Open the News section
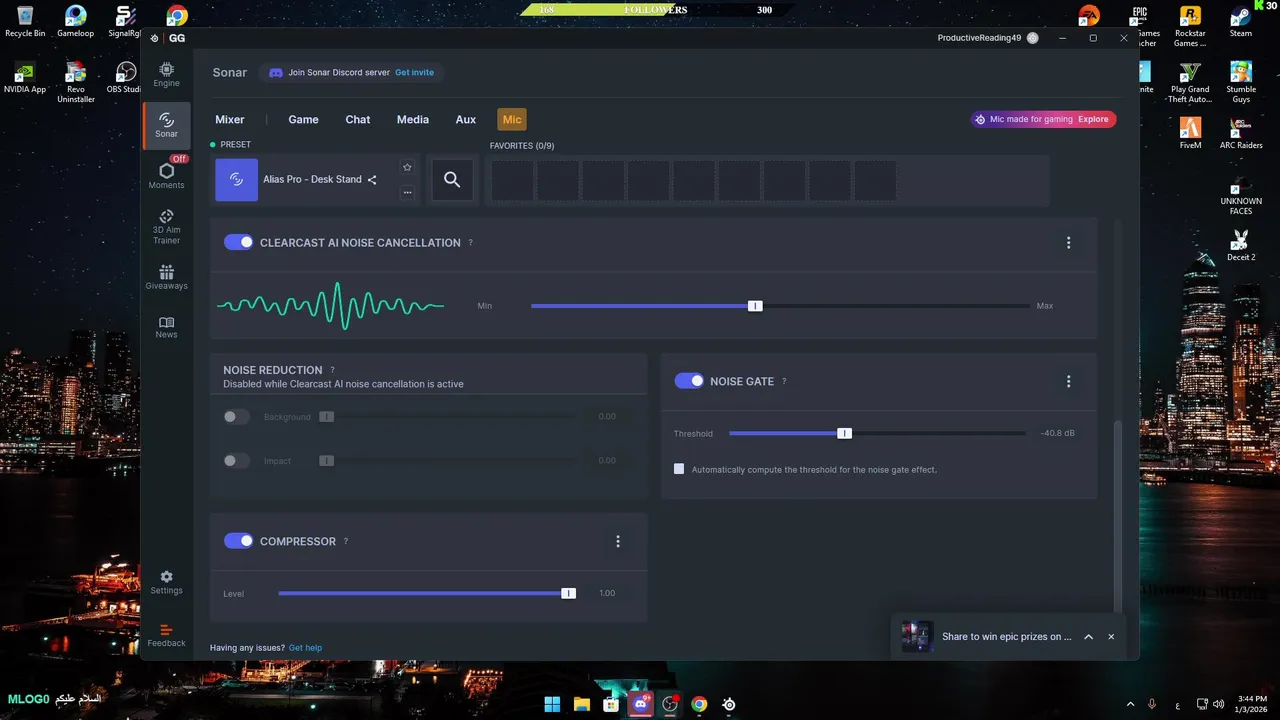The image size is (1280, 720). 166,327
